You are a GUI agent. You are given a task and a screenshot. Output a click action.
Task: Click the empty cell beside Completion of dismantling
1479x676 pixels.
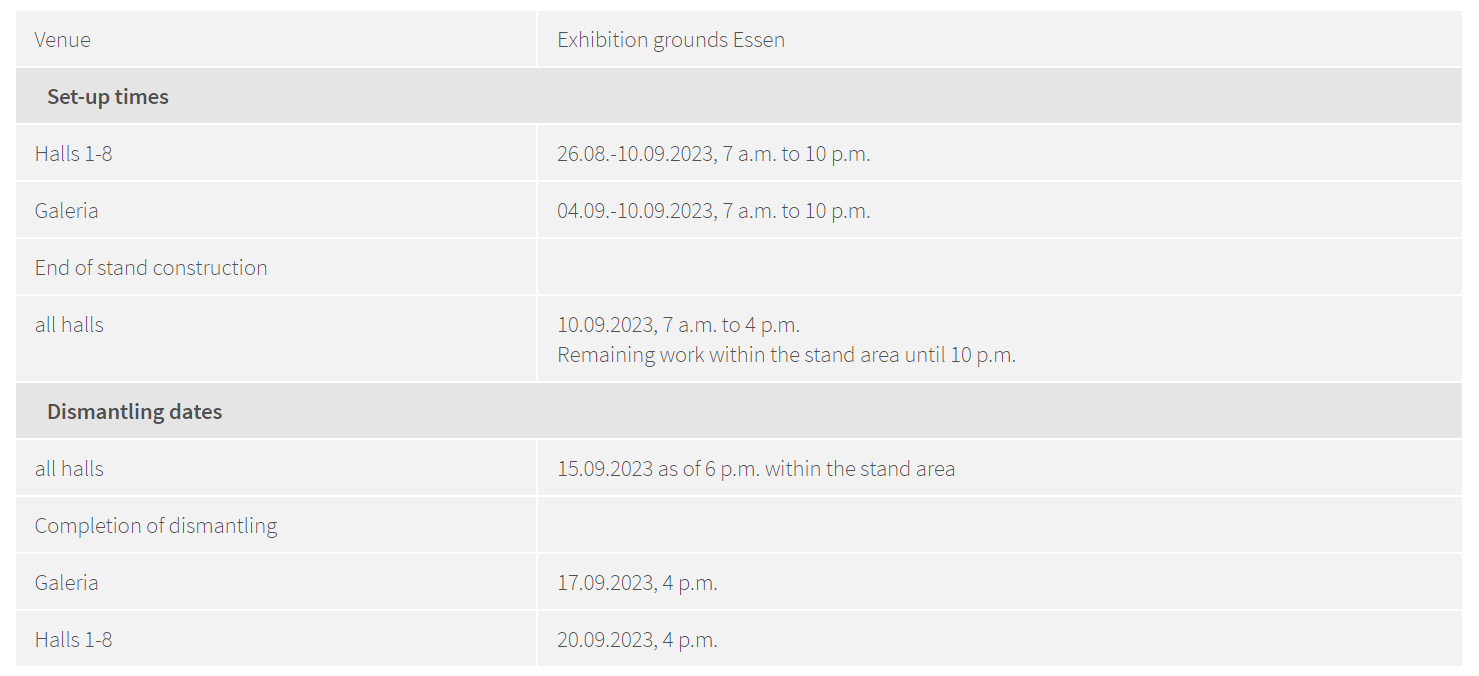coord(1000,525)
